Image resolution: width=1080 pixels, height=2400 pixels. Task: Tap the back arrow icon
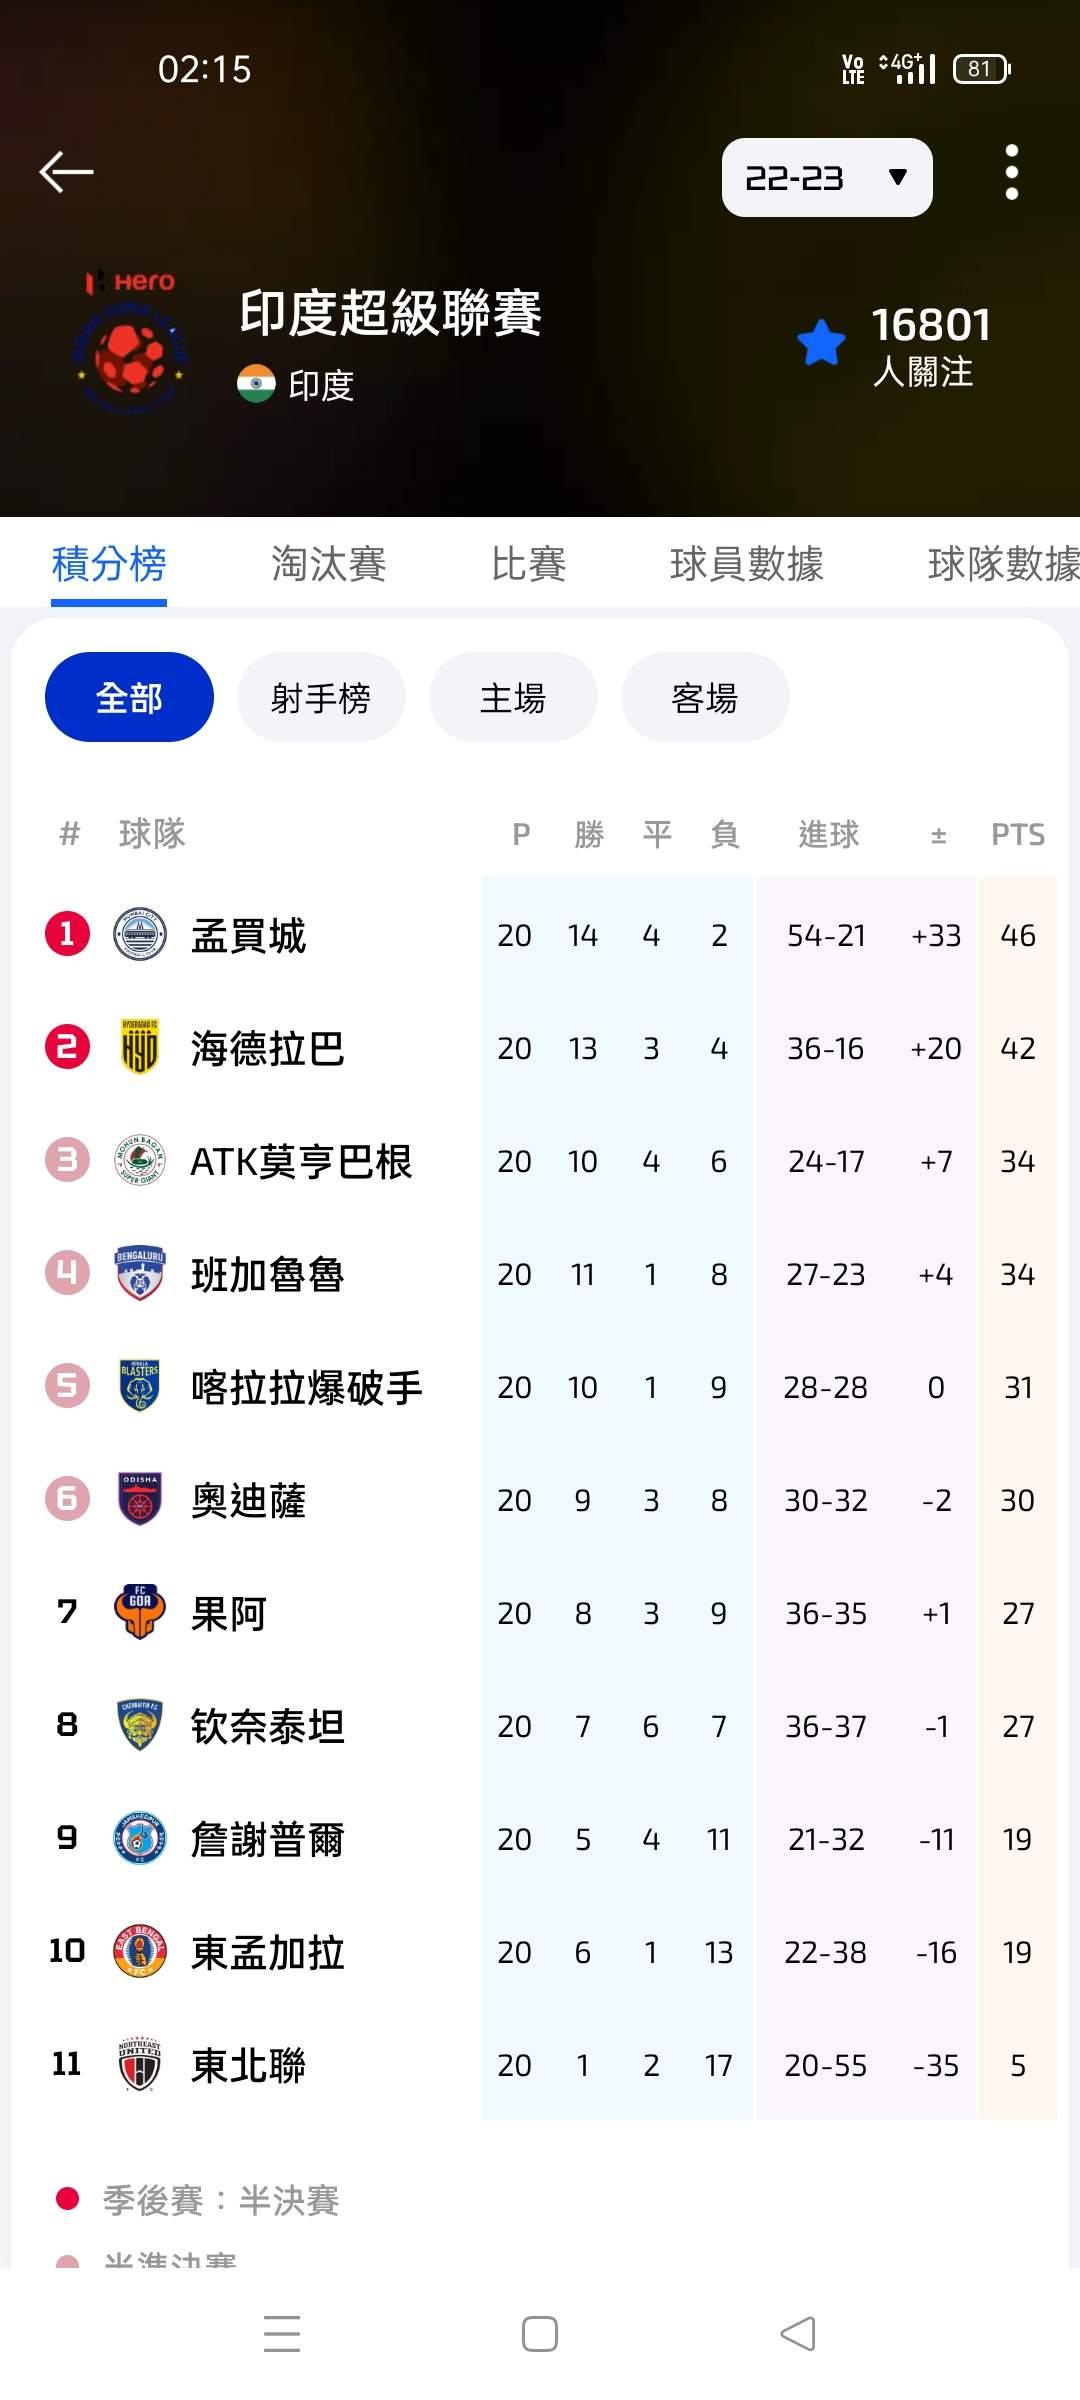pyautogui.click(x=66, y=172)
